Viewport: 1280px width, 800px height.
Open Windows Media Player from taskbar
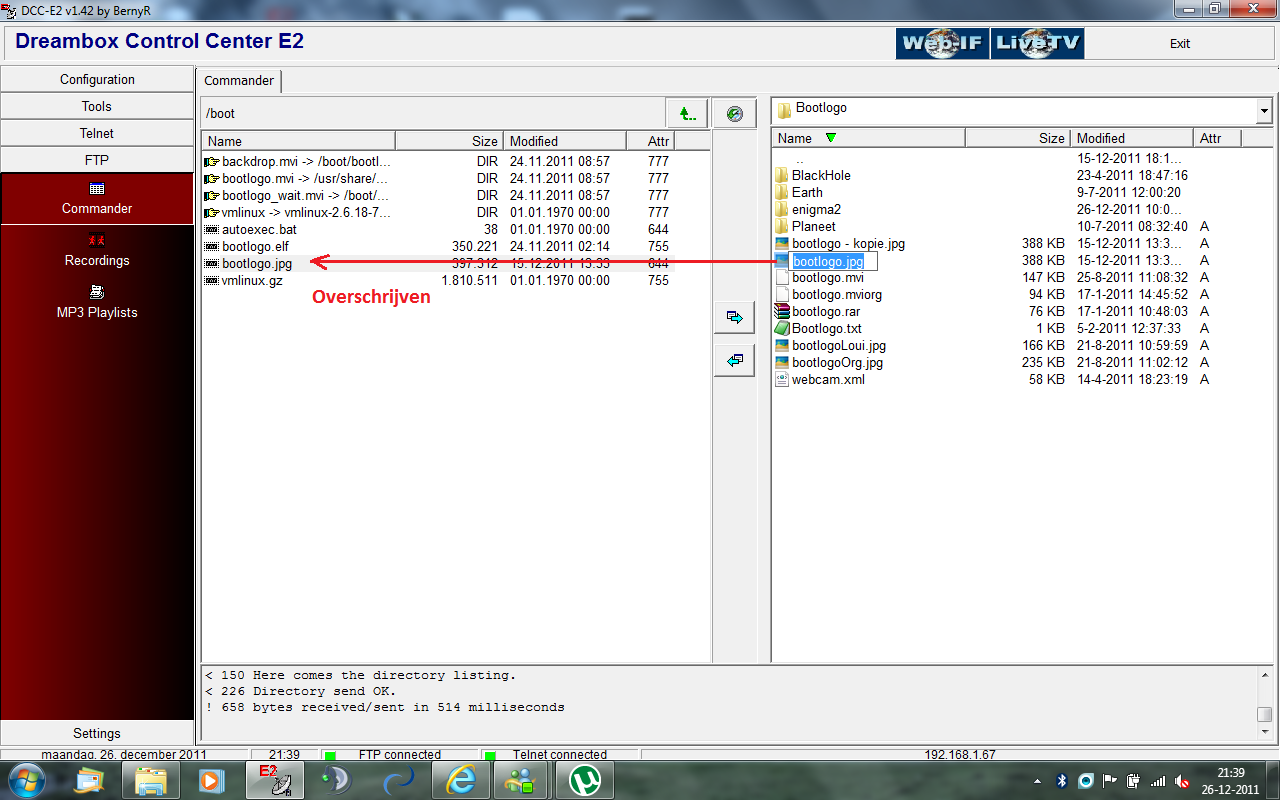[x=211, y=780]
